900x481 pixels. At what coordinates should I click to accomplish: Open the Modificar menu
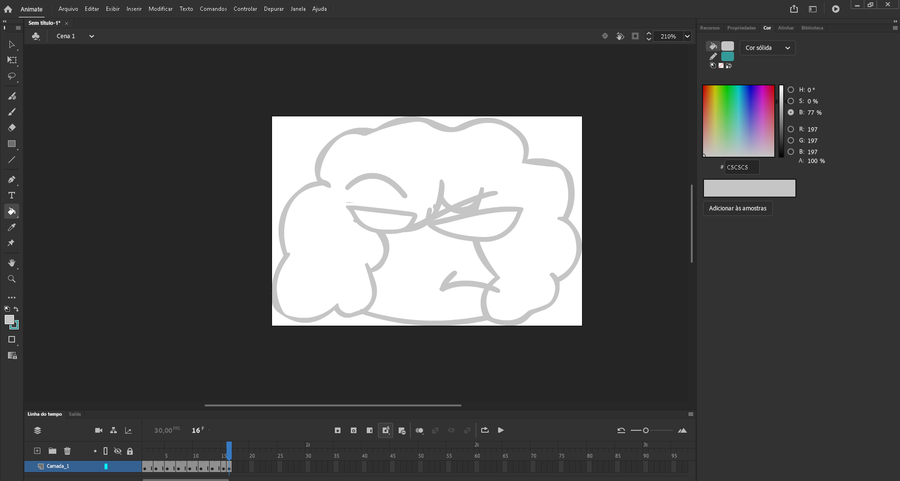160,9
